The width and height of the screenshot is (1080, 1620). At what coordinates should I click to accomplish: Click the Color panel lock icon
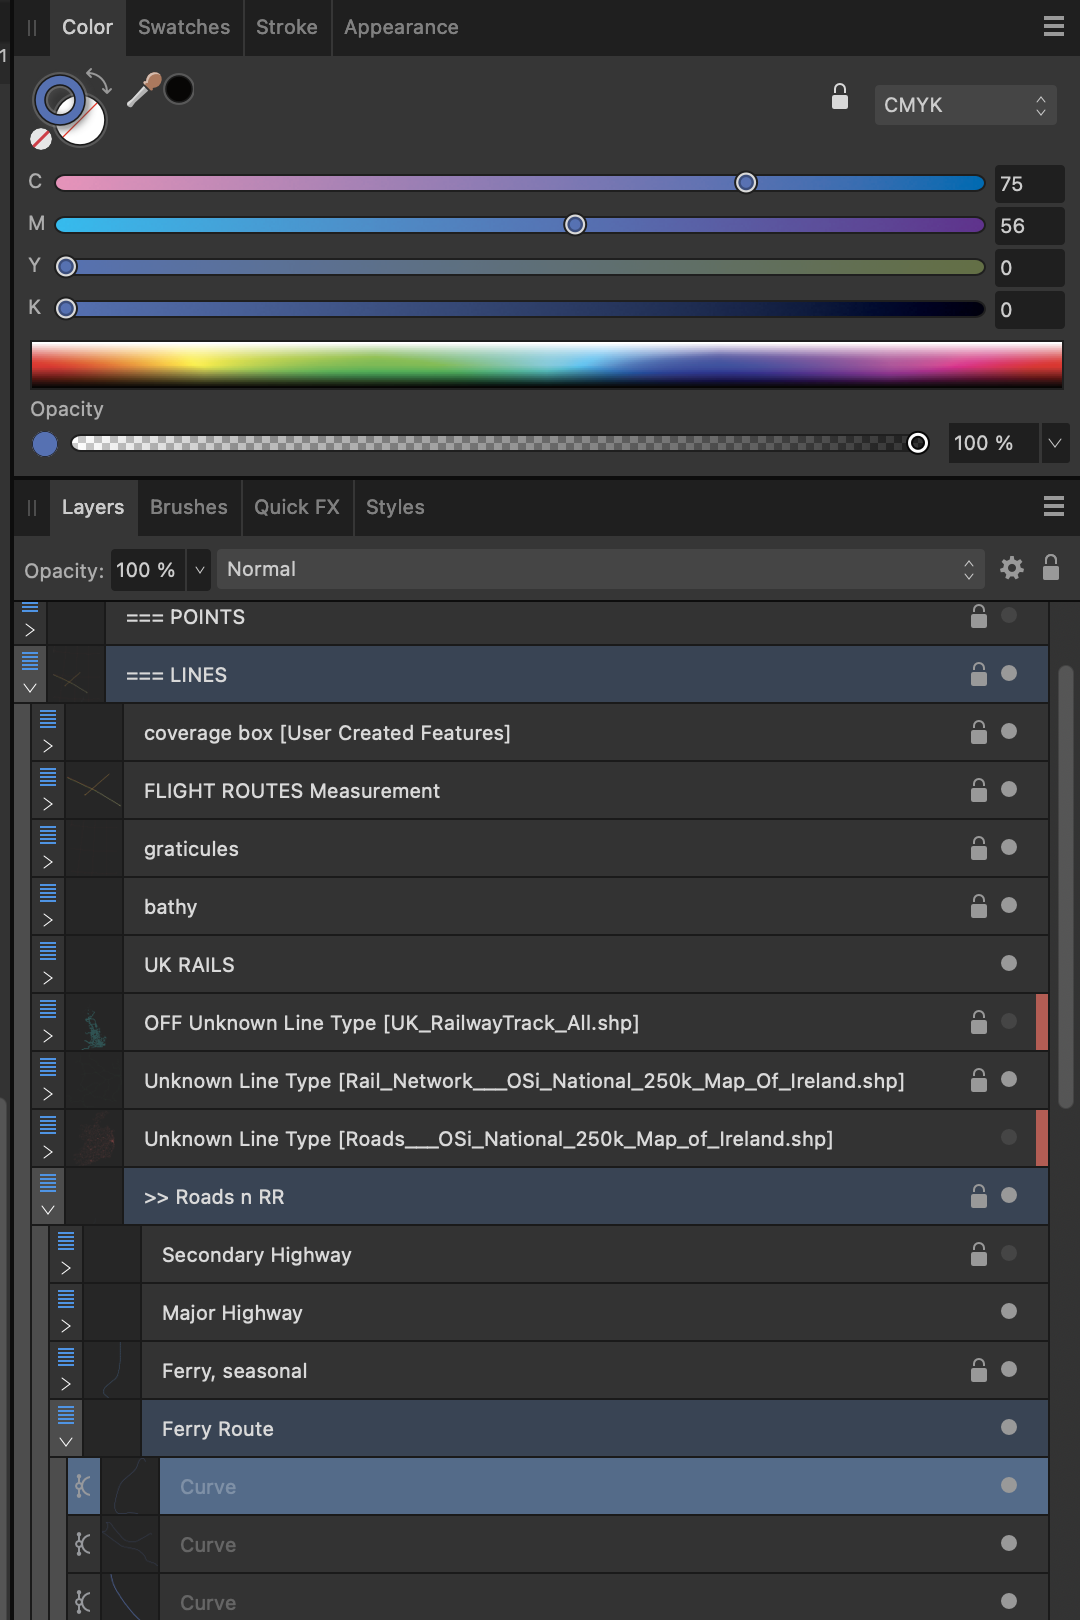(840, 97)
